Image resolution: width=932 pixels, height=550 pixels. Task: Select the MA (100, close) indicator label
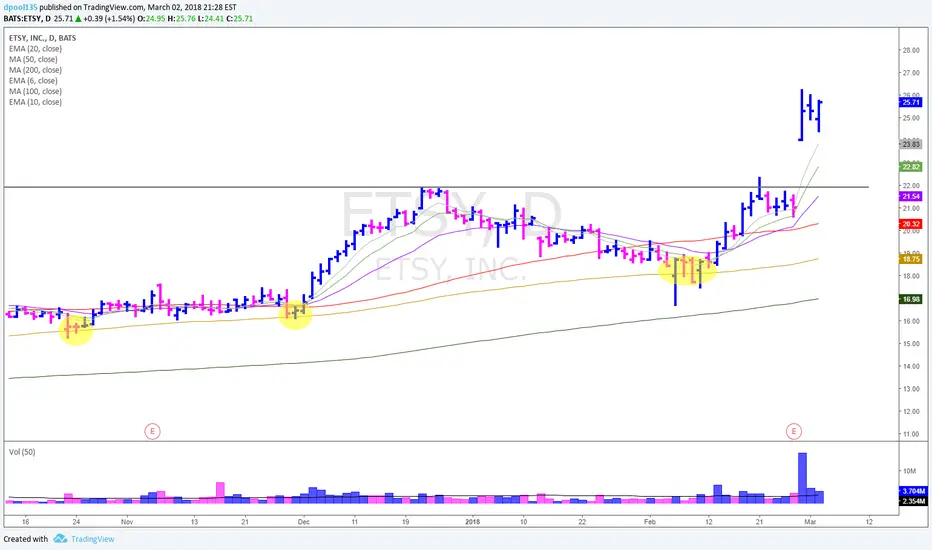(35, 92)
